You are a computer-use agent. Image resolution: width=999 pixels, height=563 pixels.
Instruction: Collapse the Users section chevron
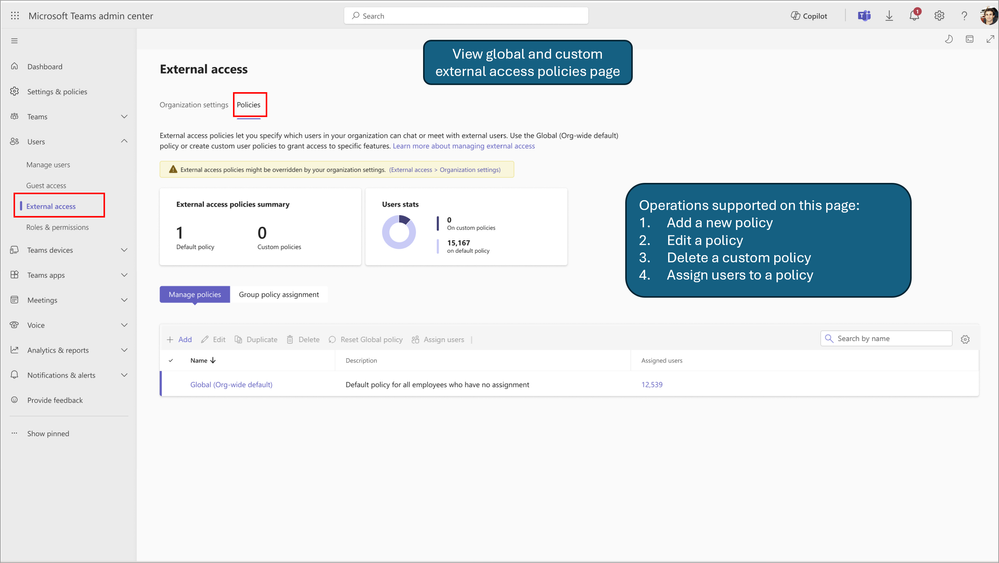click(124, 141)
